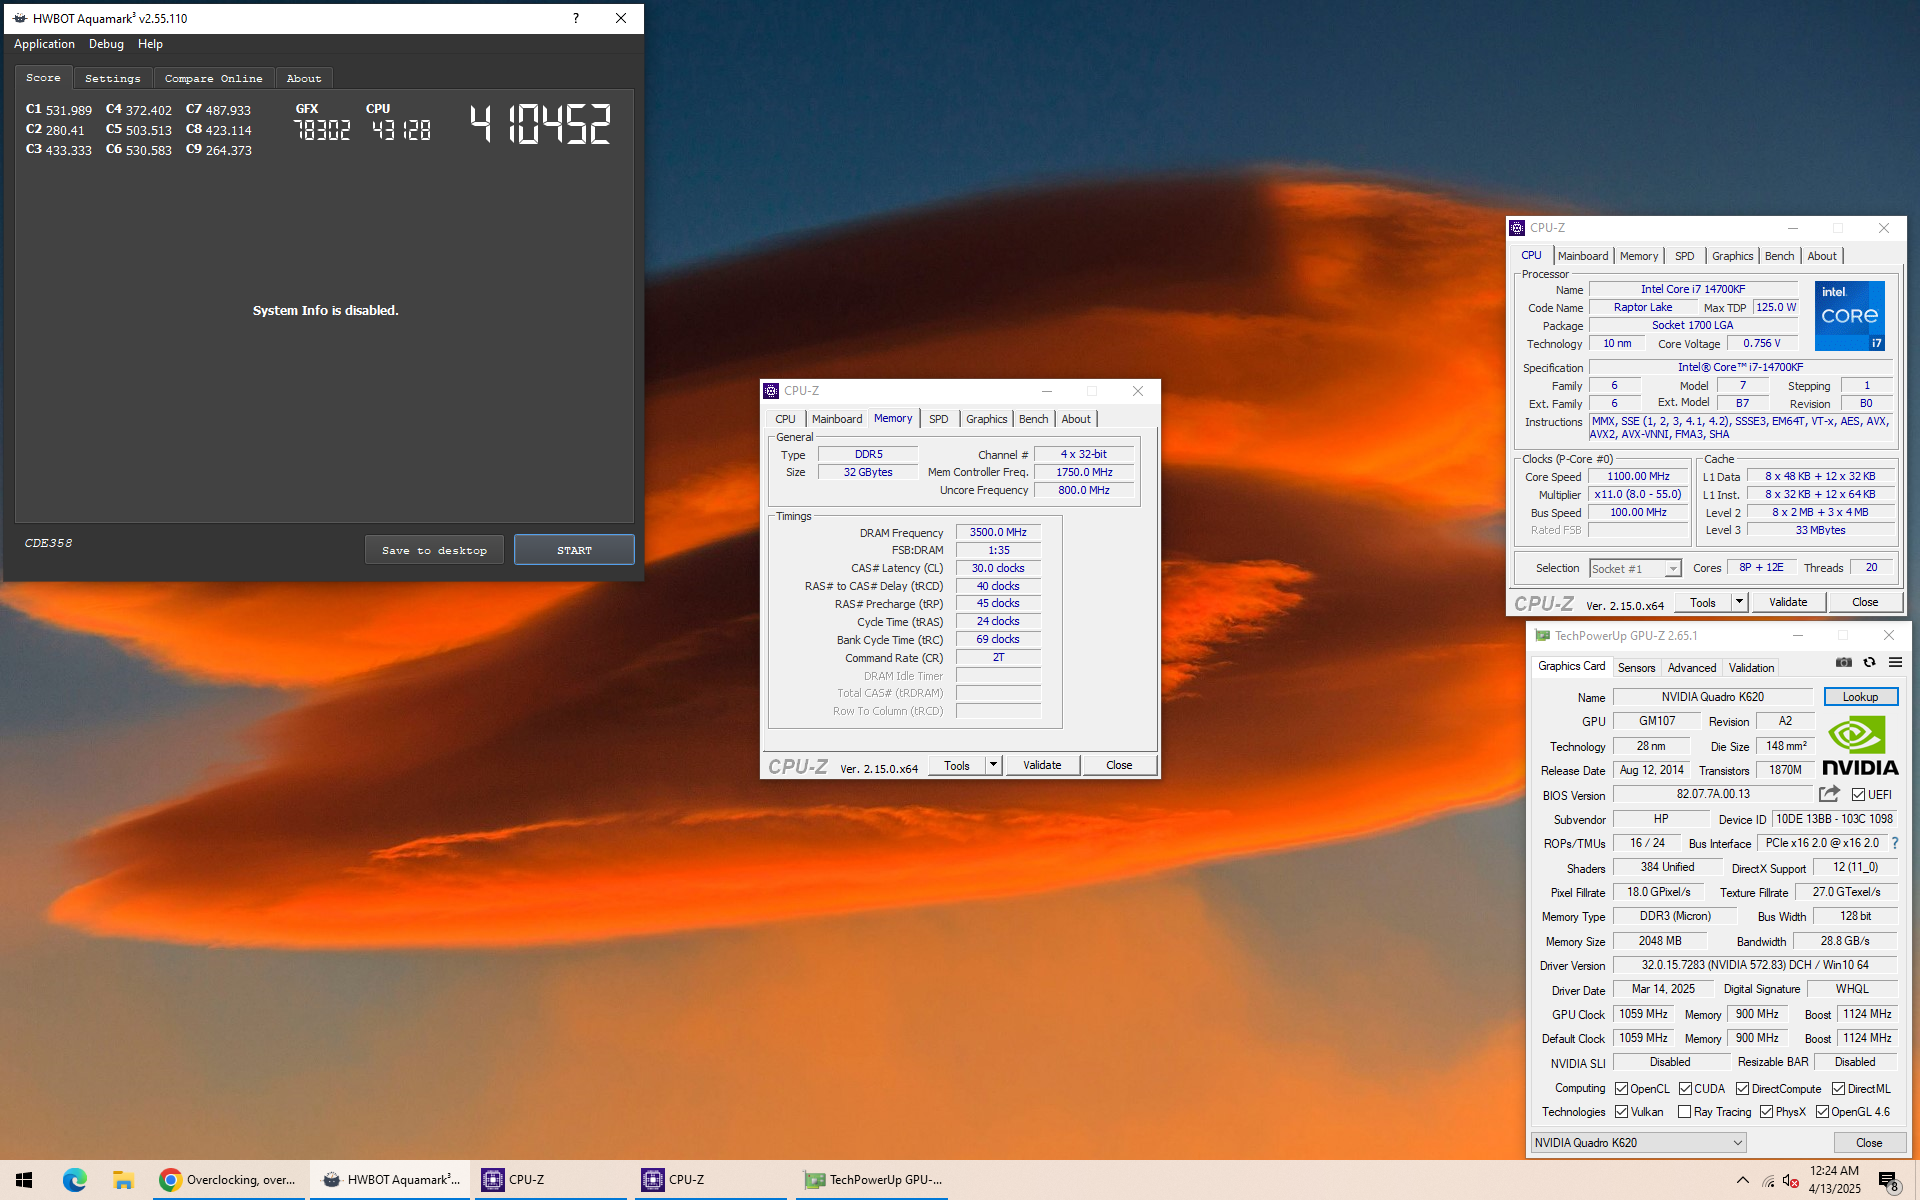Image resolution: width=1920 pixels, height=1200 pixels.
Task: Switch to the Chrome Overclocking taskbar item
Action: (229, 1180)
